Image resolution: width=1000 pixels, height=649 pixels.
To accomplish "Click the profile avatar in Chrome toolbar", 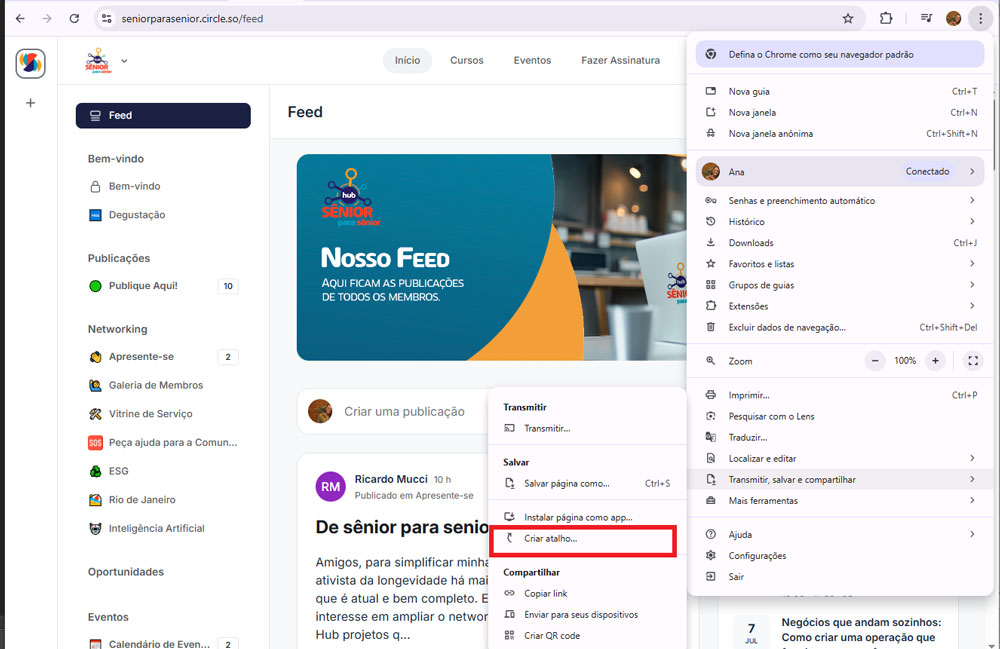I will (953, 18).
